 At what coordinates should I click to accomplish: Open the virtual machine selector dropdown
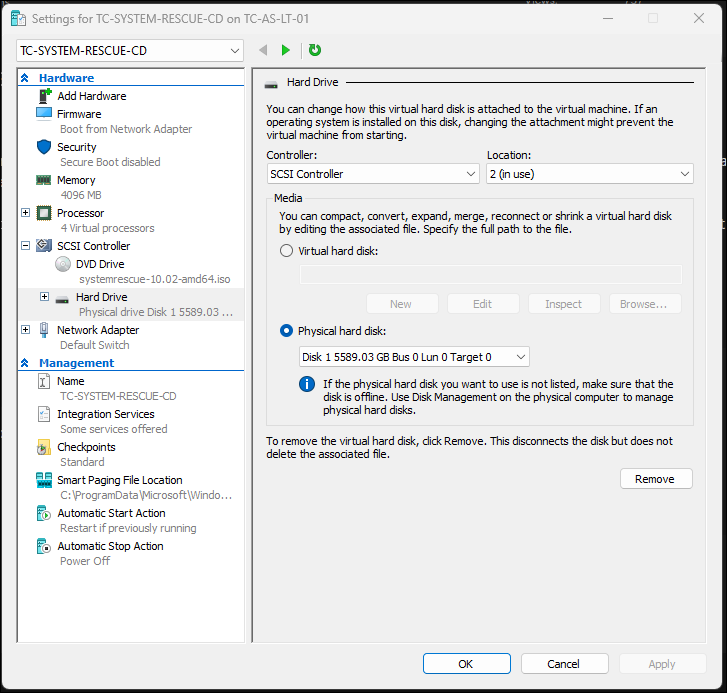pyautogui.click(x=130, y=51)
